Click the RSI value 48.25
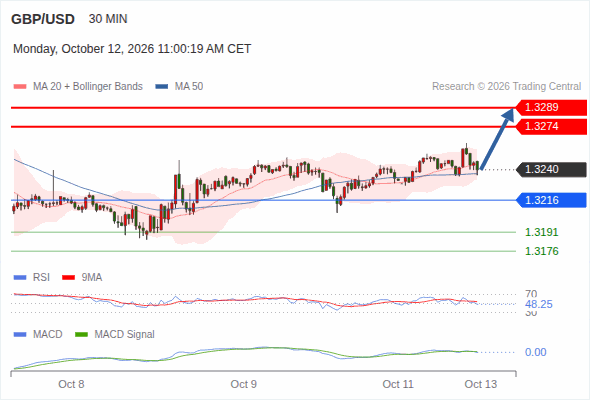The image size is (590, 400). click(x=539, y=304)
